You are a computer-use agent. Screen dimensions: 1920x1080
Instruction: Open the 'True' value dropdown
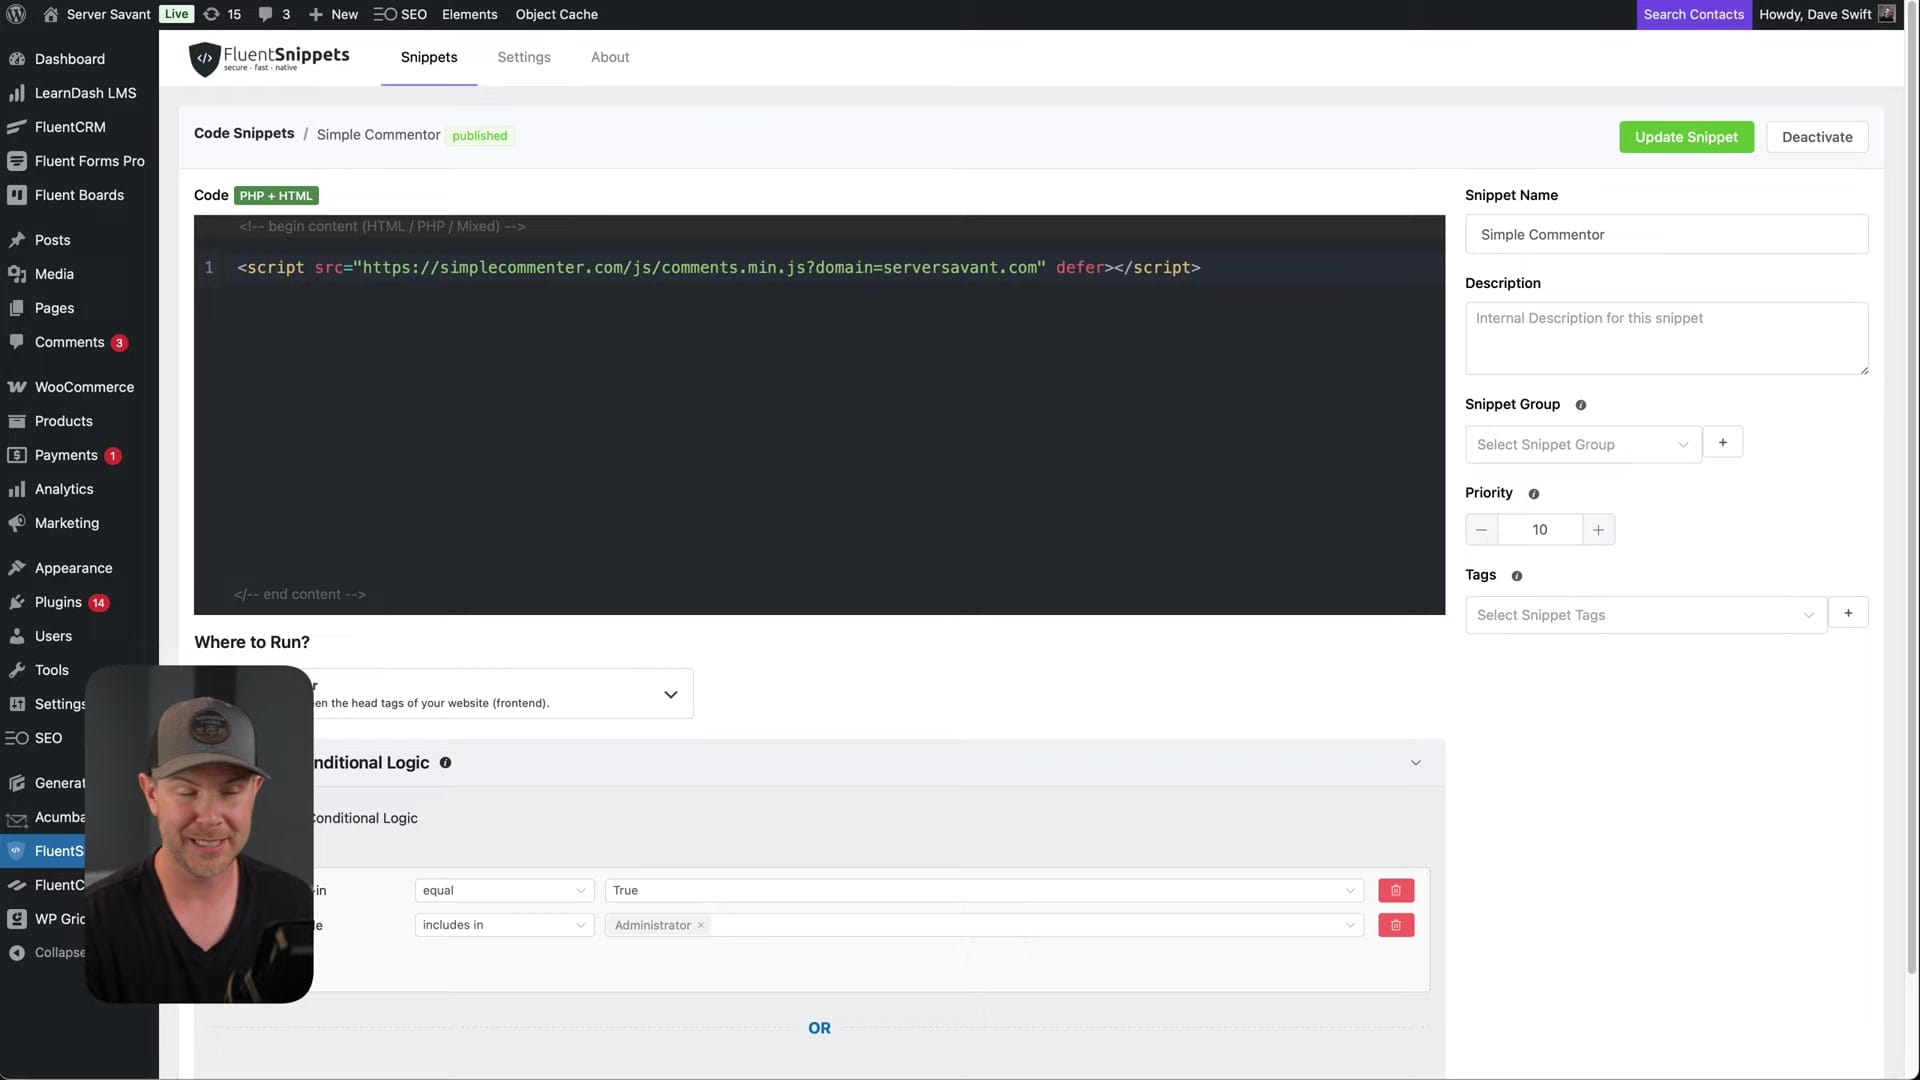[982, 890]
